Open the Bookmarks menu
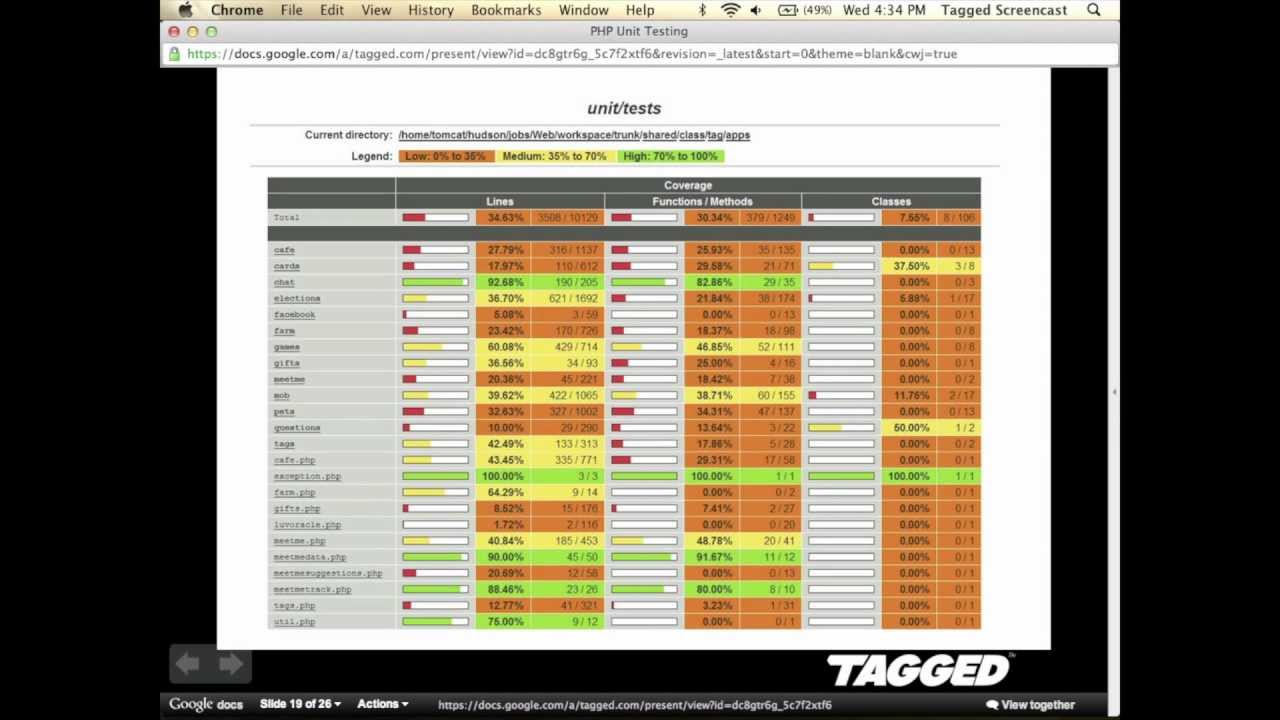 pos(506,10)
